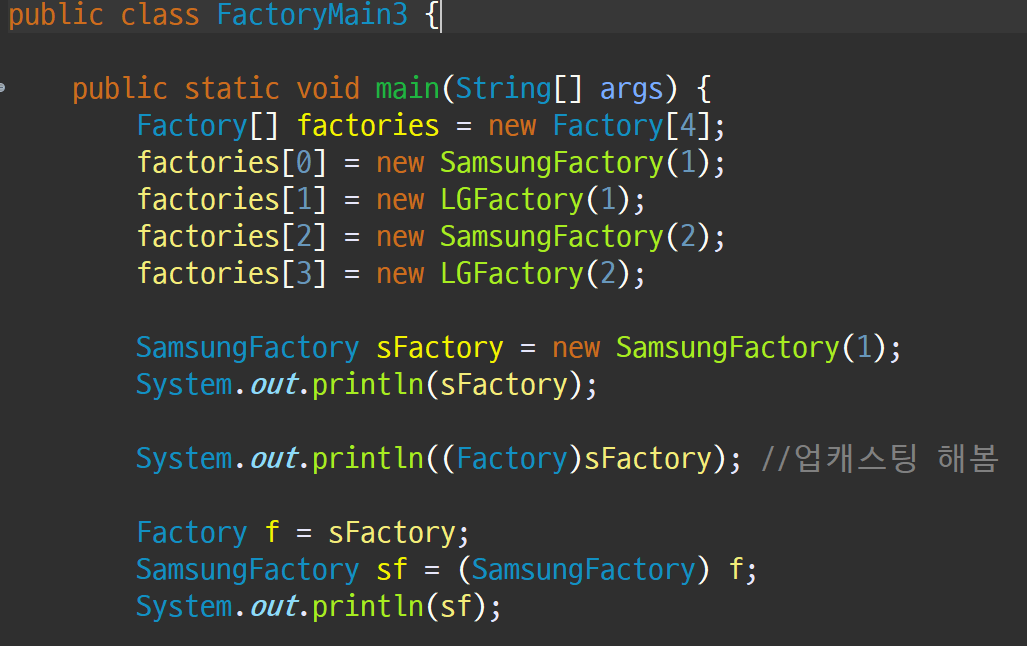Click println(sf) statement
The image size is (1027, 646).
[318, 607]
